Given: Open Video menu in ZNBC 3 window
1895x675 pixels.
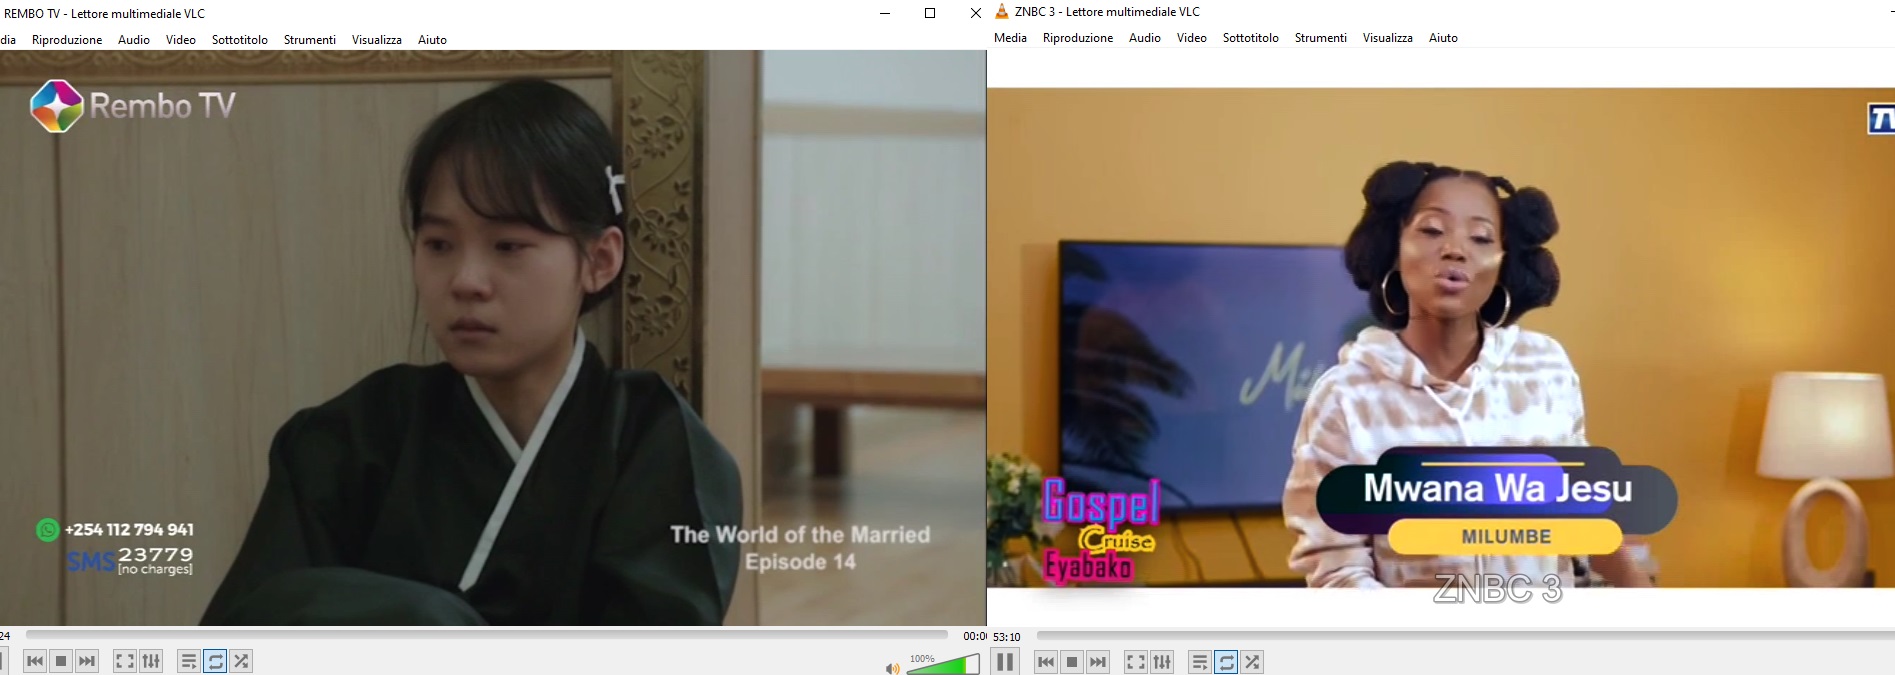Looking at the screenshot, I should point(1192,38).
